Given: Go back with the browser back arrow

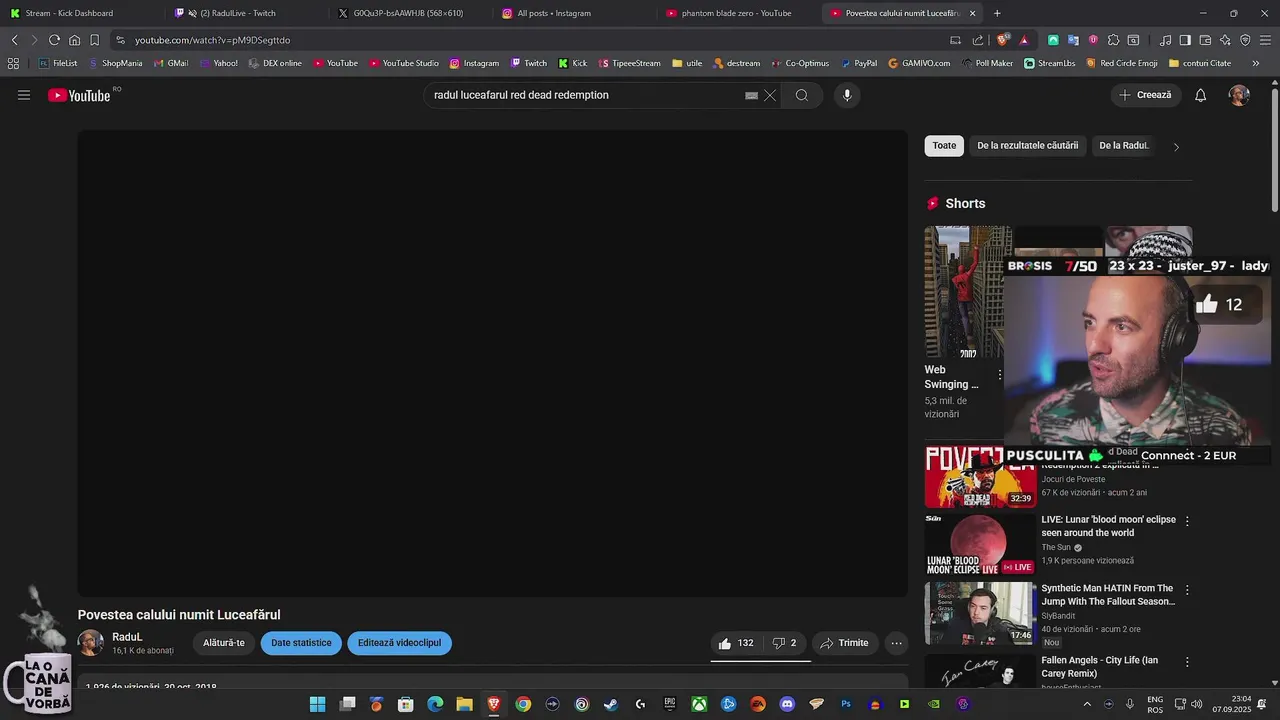Looking at the screenshot, I should click(x=14, y=40).
